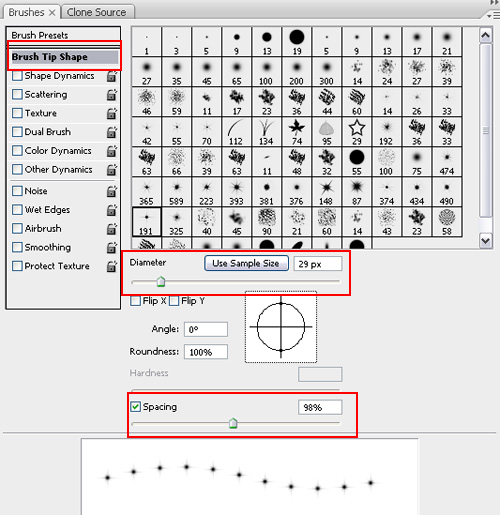Click the lock icon beside Scattering
This screenshot has width=500, height=515.
coord(112,95)
